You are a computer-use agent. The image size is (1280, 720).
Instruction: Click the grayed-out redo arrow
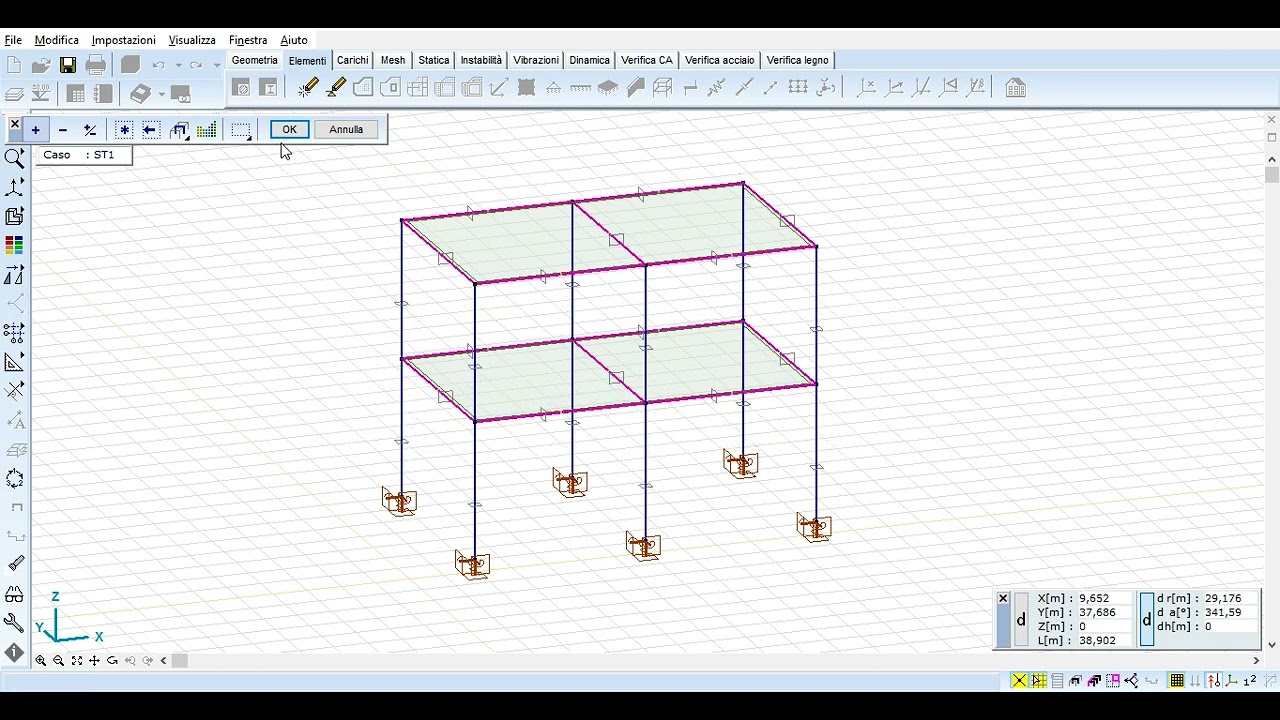pyautogui.click(x=196, y=65)
